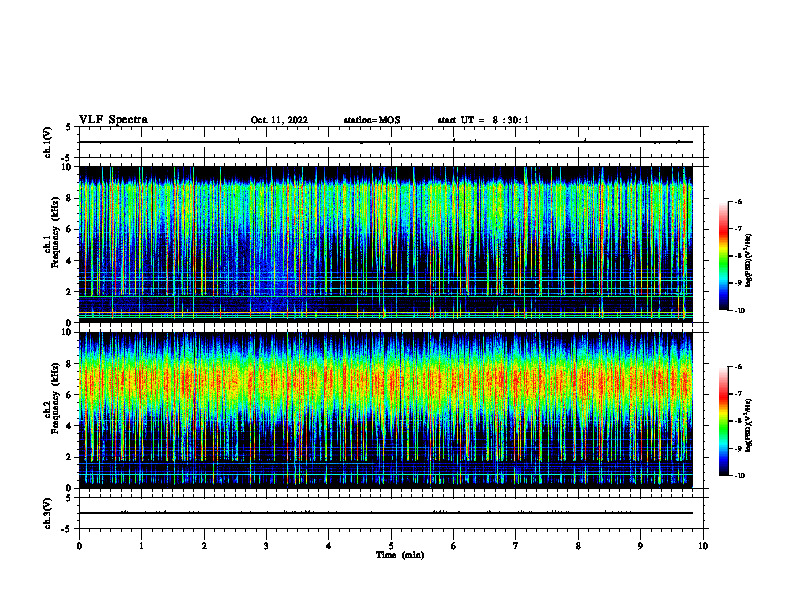Click the "ch.1(V)" waveform axis label
The width and height of the screenshot is (792, 612).
(x=47, y=142)
